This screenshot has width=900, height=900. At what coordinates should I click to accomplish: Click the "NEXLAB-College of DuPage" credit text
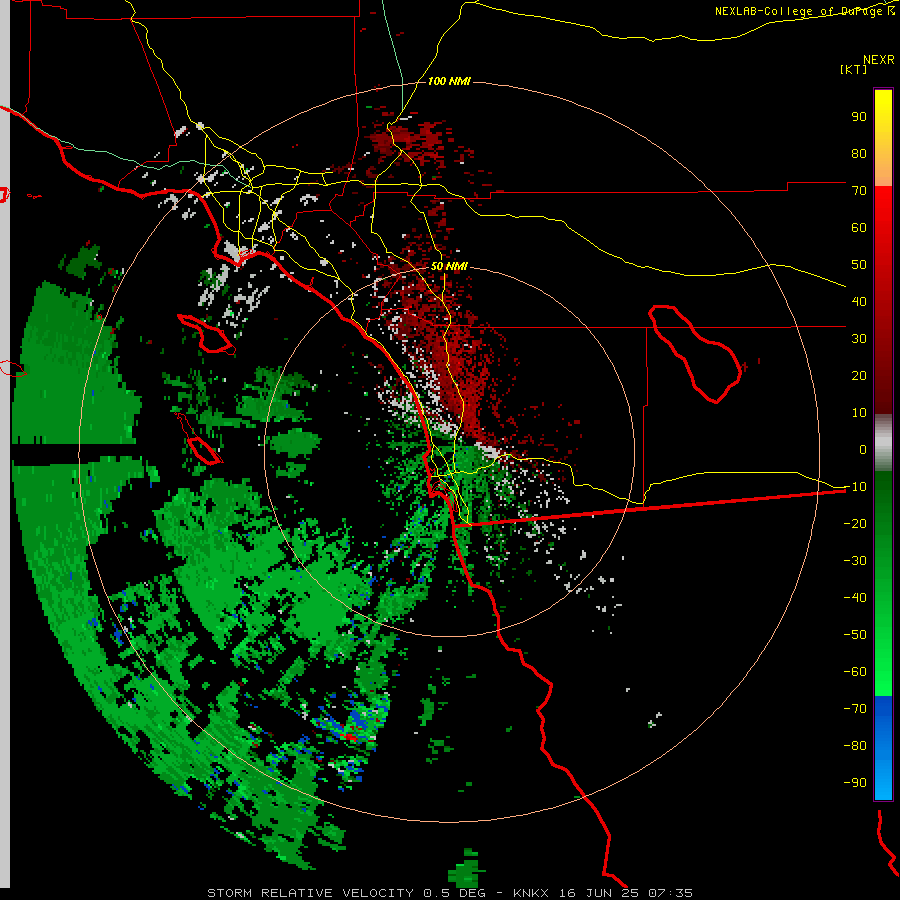[800, 11]
